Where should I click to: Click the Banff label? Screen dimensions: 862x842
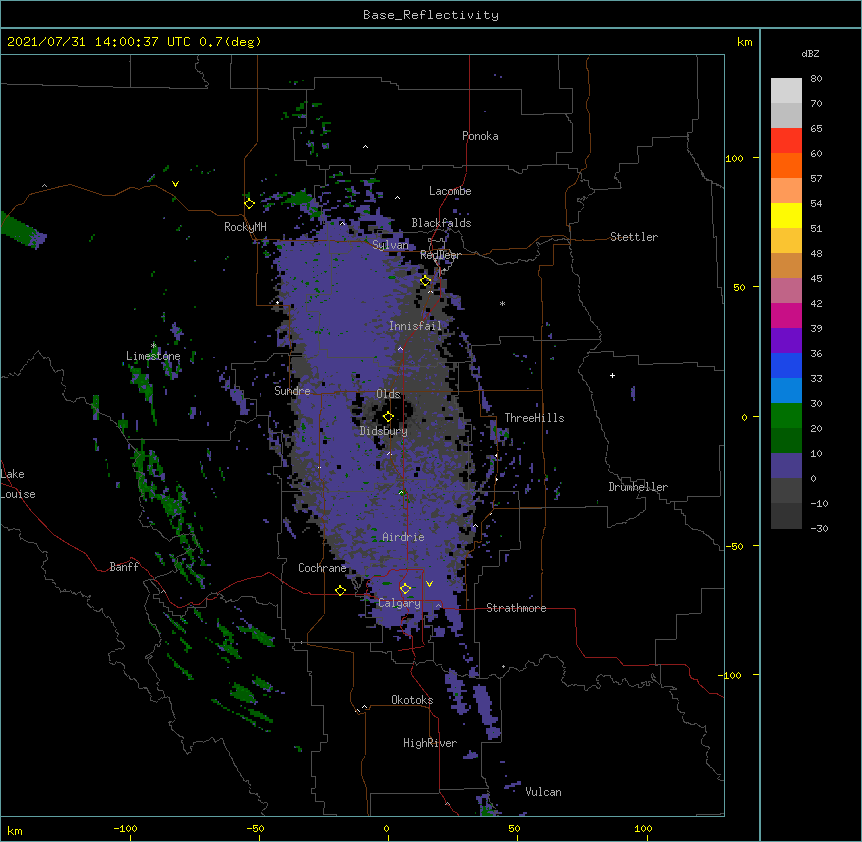point(124,567)
